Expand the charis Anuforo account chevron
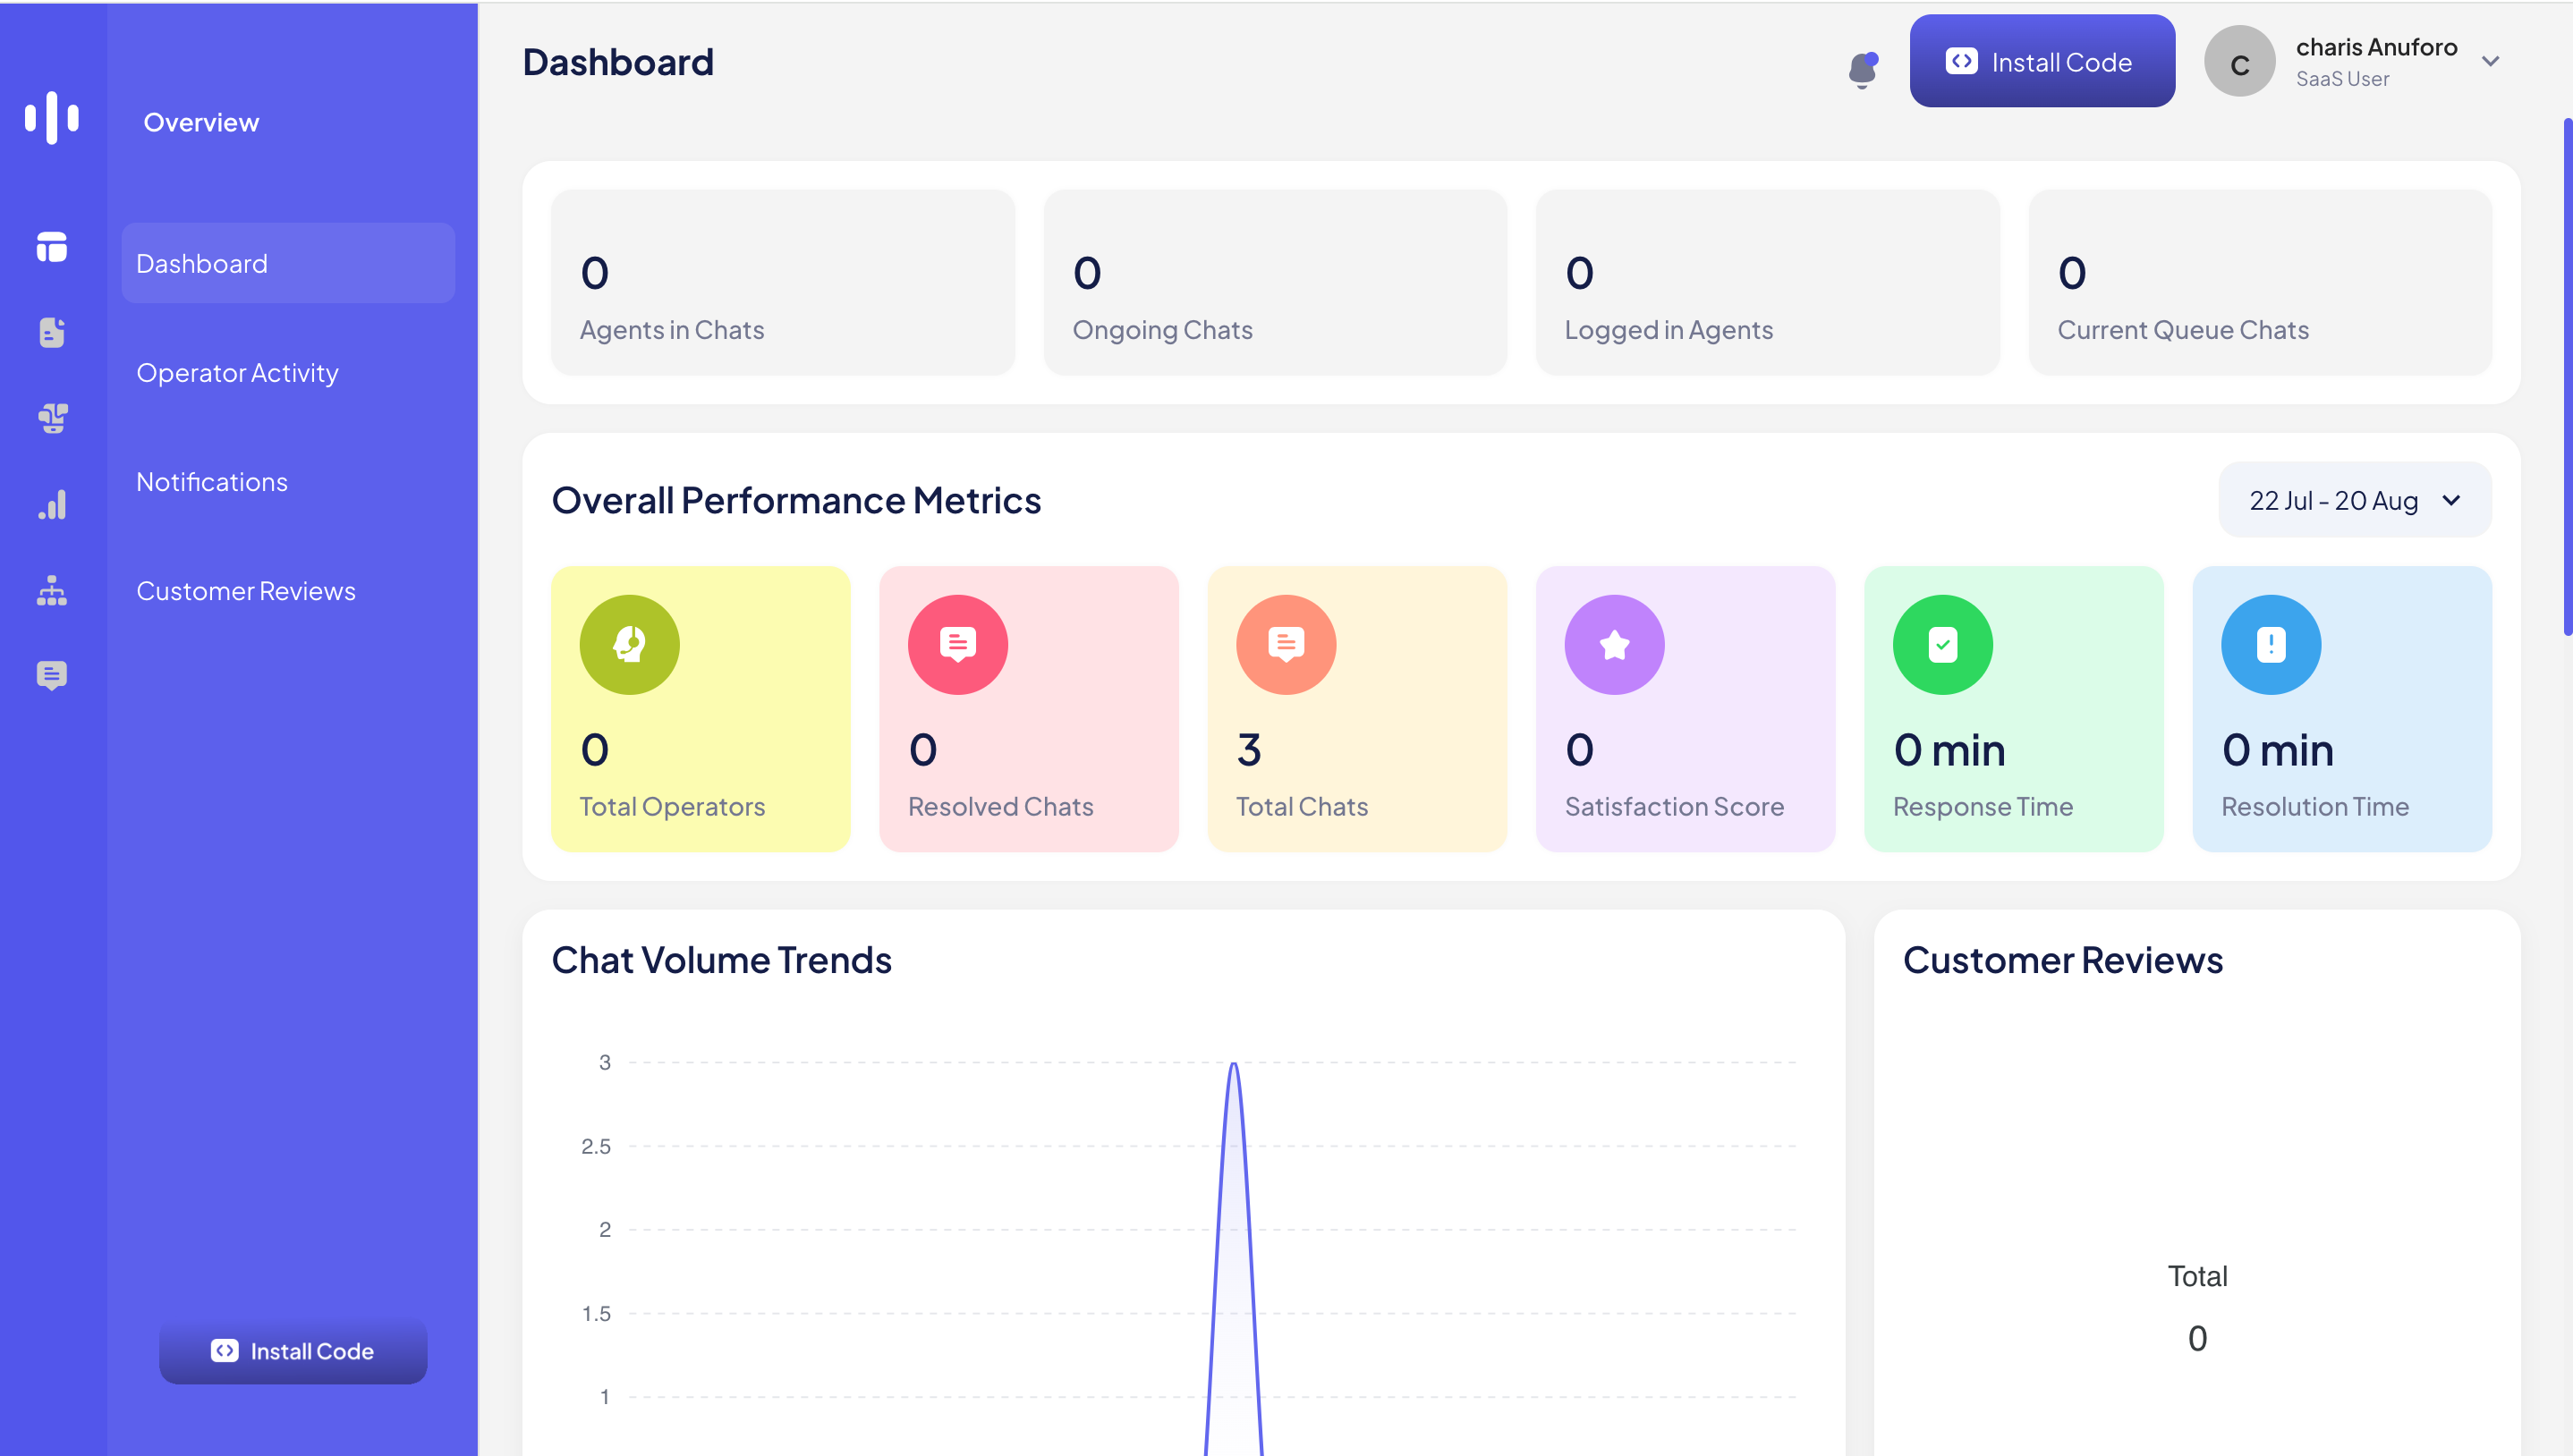Screen dimensions: 2573x1456 point(2490,62)
